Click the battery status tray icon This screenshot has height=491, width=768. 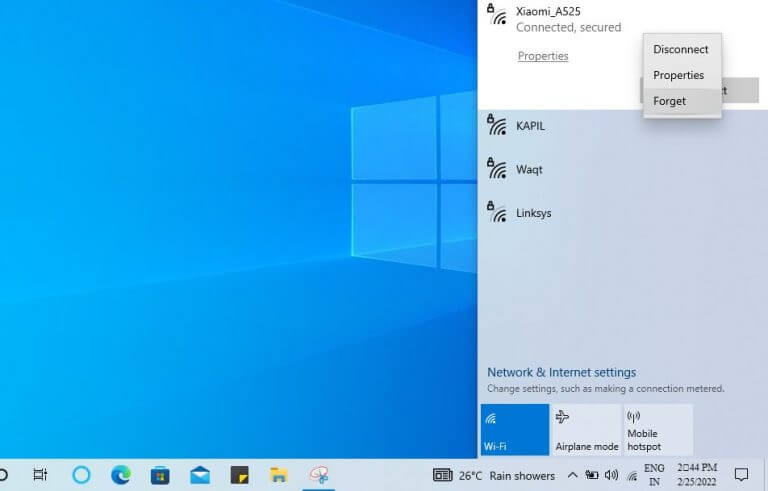(x=592, y=475)
